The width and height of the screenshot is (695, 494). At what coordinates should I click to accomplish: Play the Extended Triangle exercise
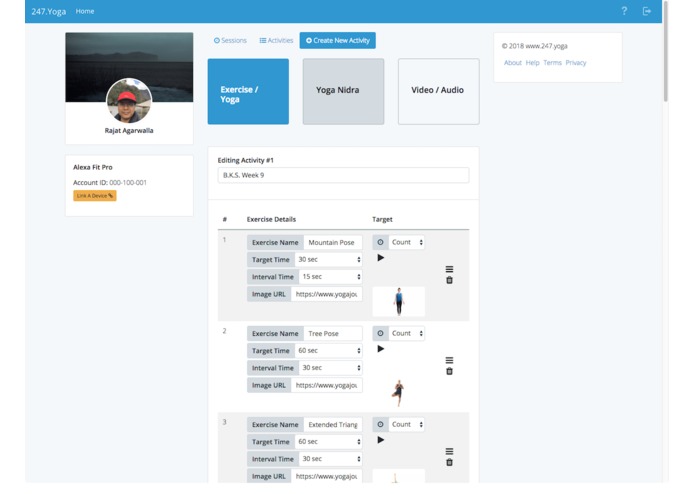(x=380, y=440)
